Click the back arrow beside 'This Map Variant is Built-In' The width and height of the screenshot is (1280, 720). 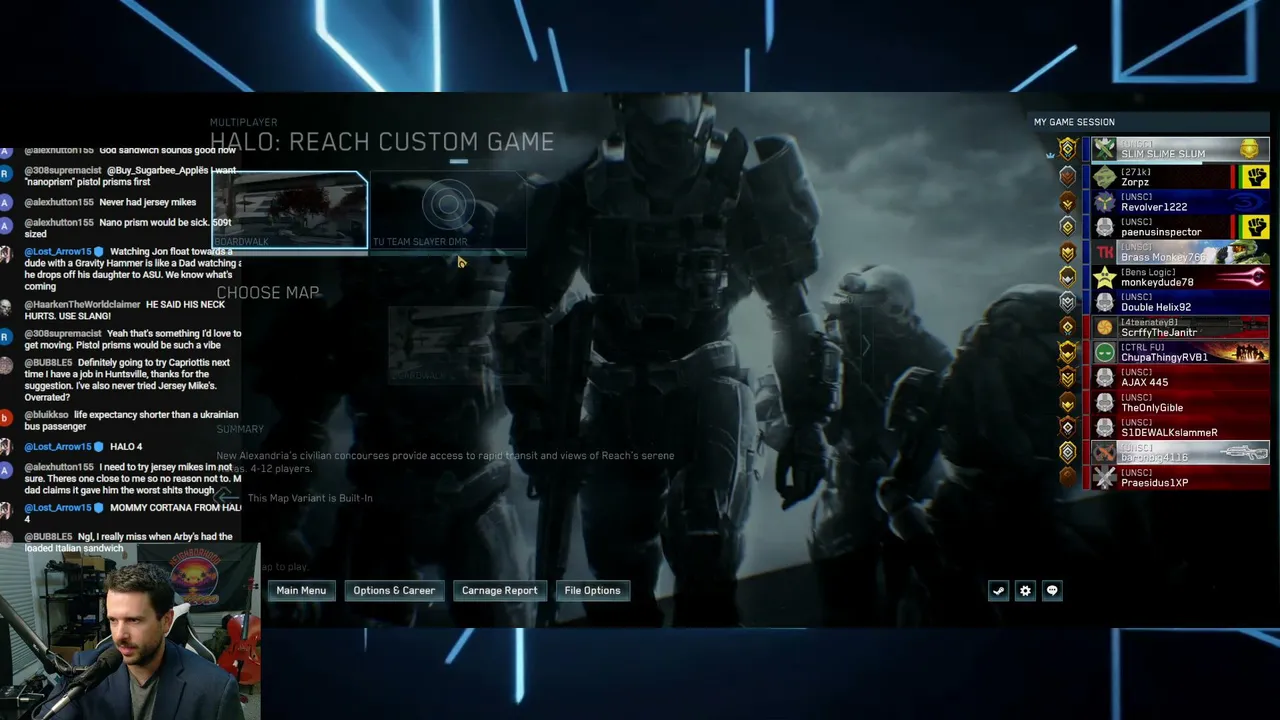(x=229, y=497)
